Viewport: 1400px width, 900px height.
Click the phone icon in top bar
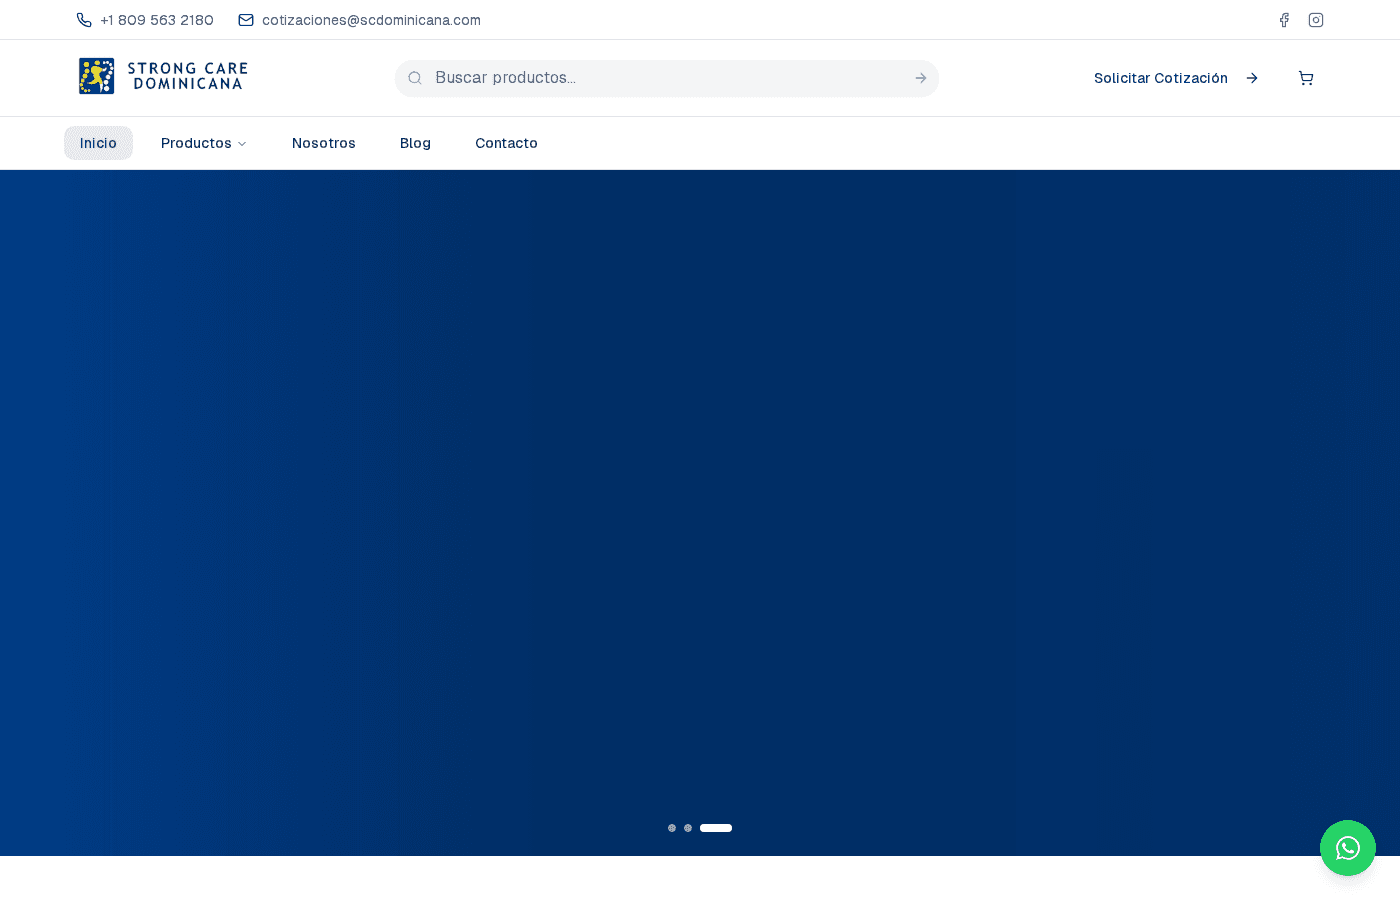84,20
